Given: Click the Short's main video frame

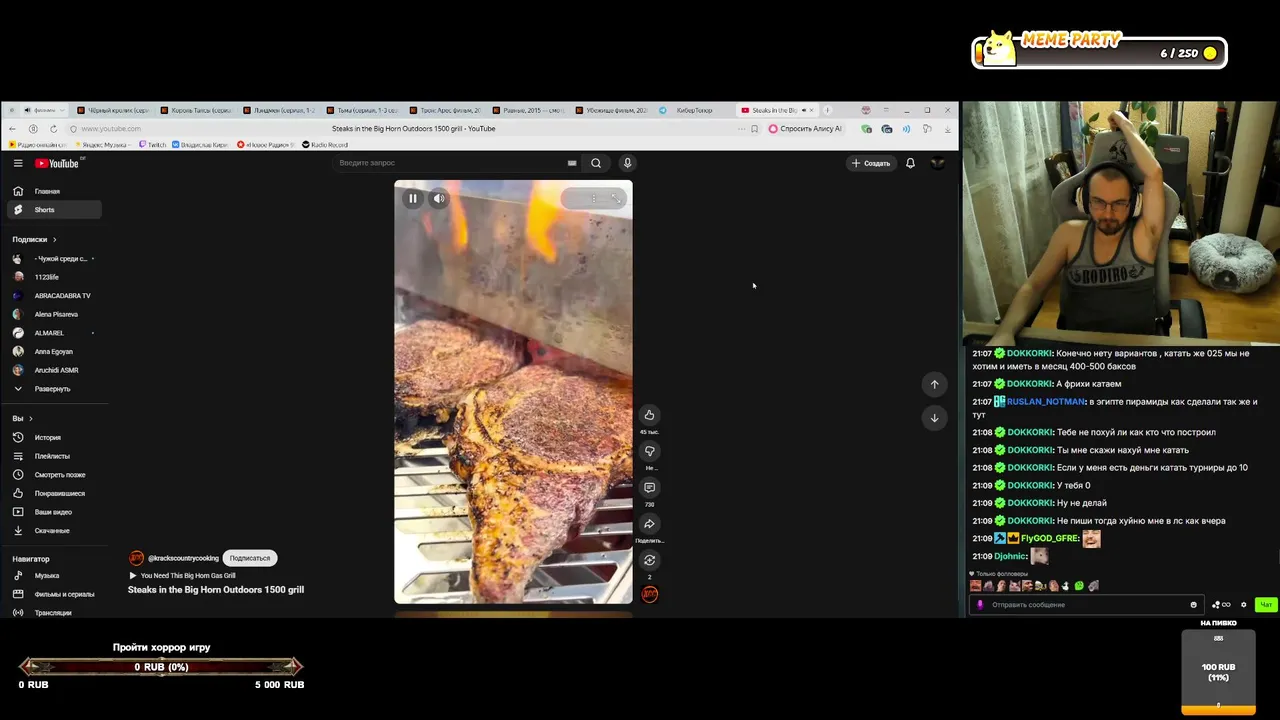Looking at the screenshot, I should click(513, 392).
